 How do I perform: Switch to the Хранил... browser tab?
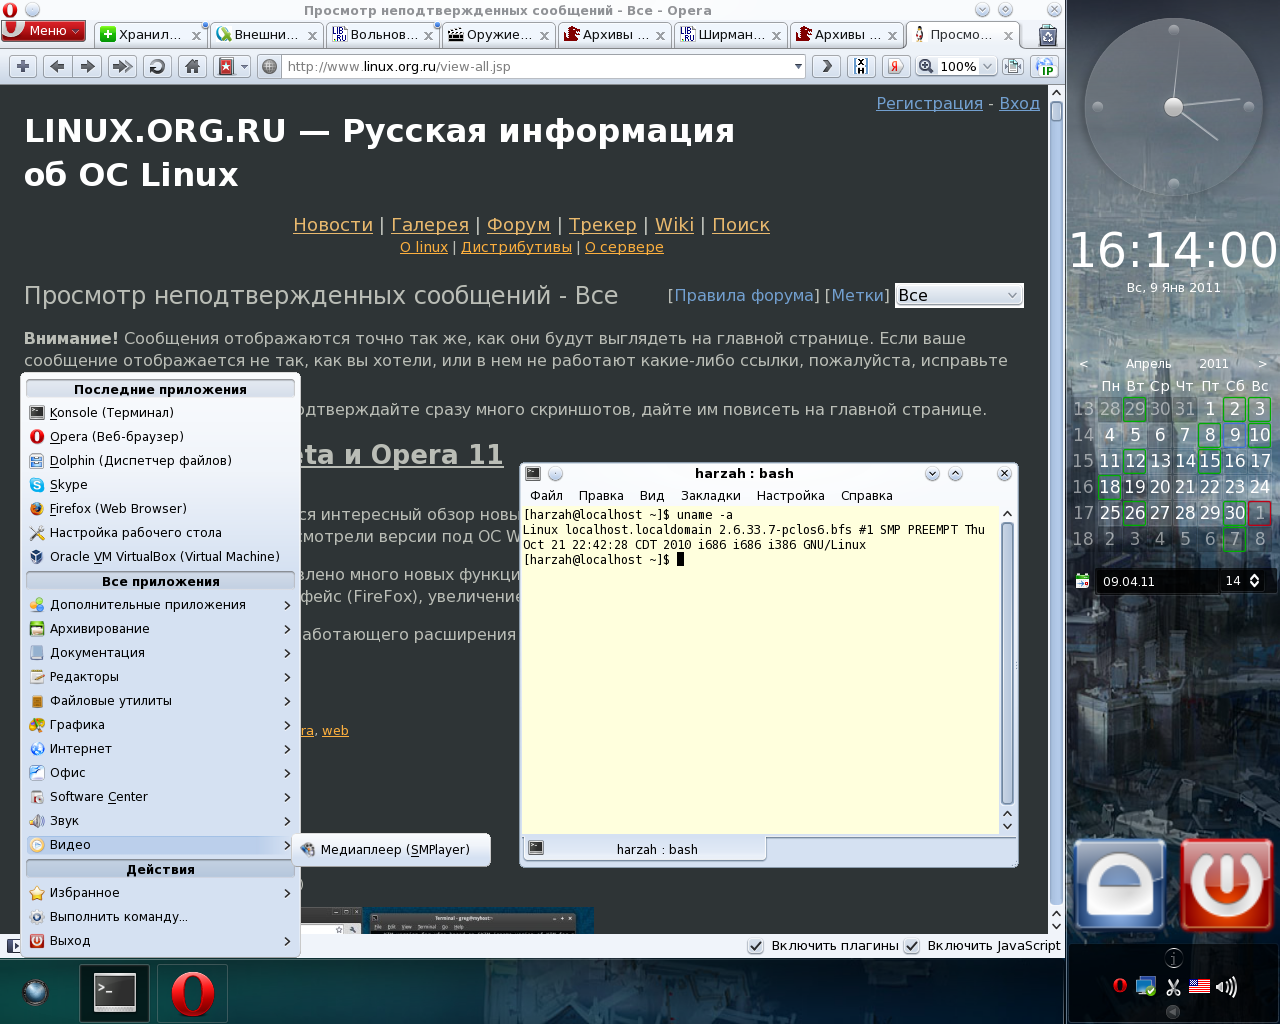[x=150, y=35]
